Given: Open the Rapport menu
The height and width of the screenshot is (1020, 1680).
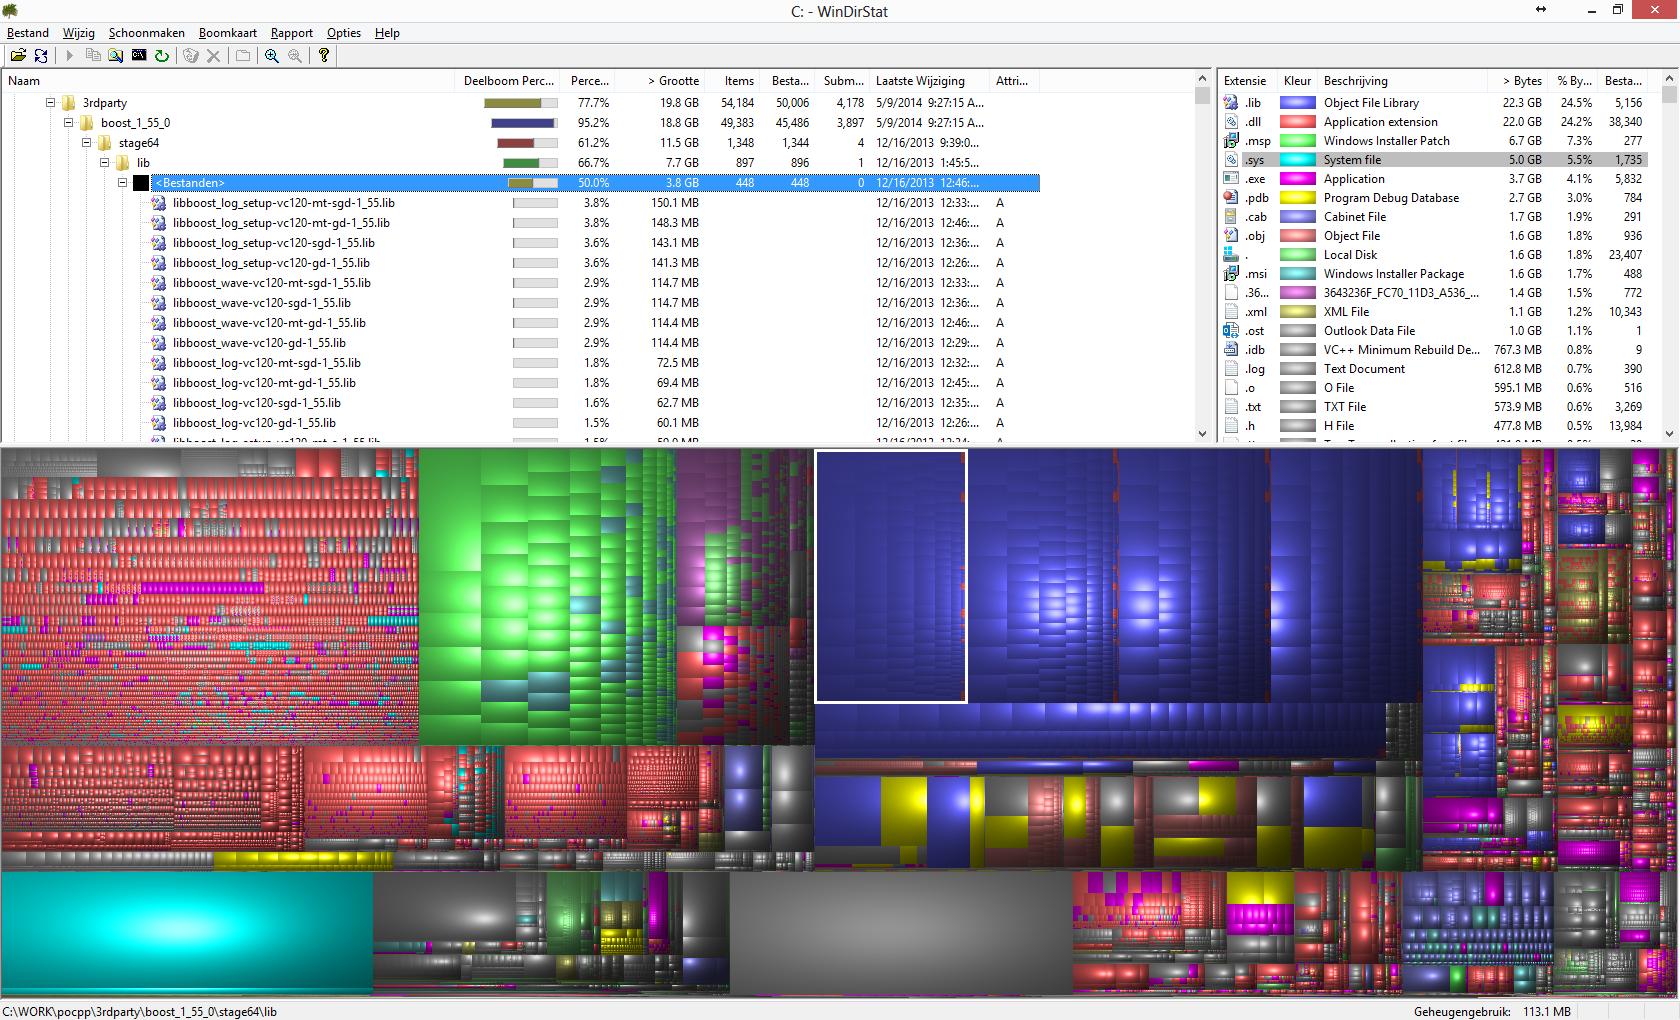Looking at the screenshot, I should tap(292, 33).
